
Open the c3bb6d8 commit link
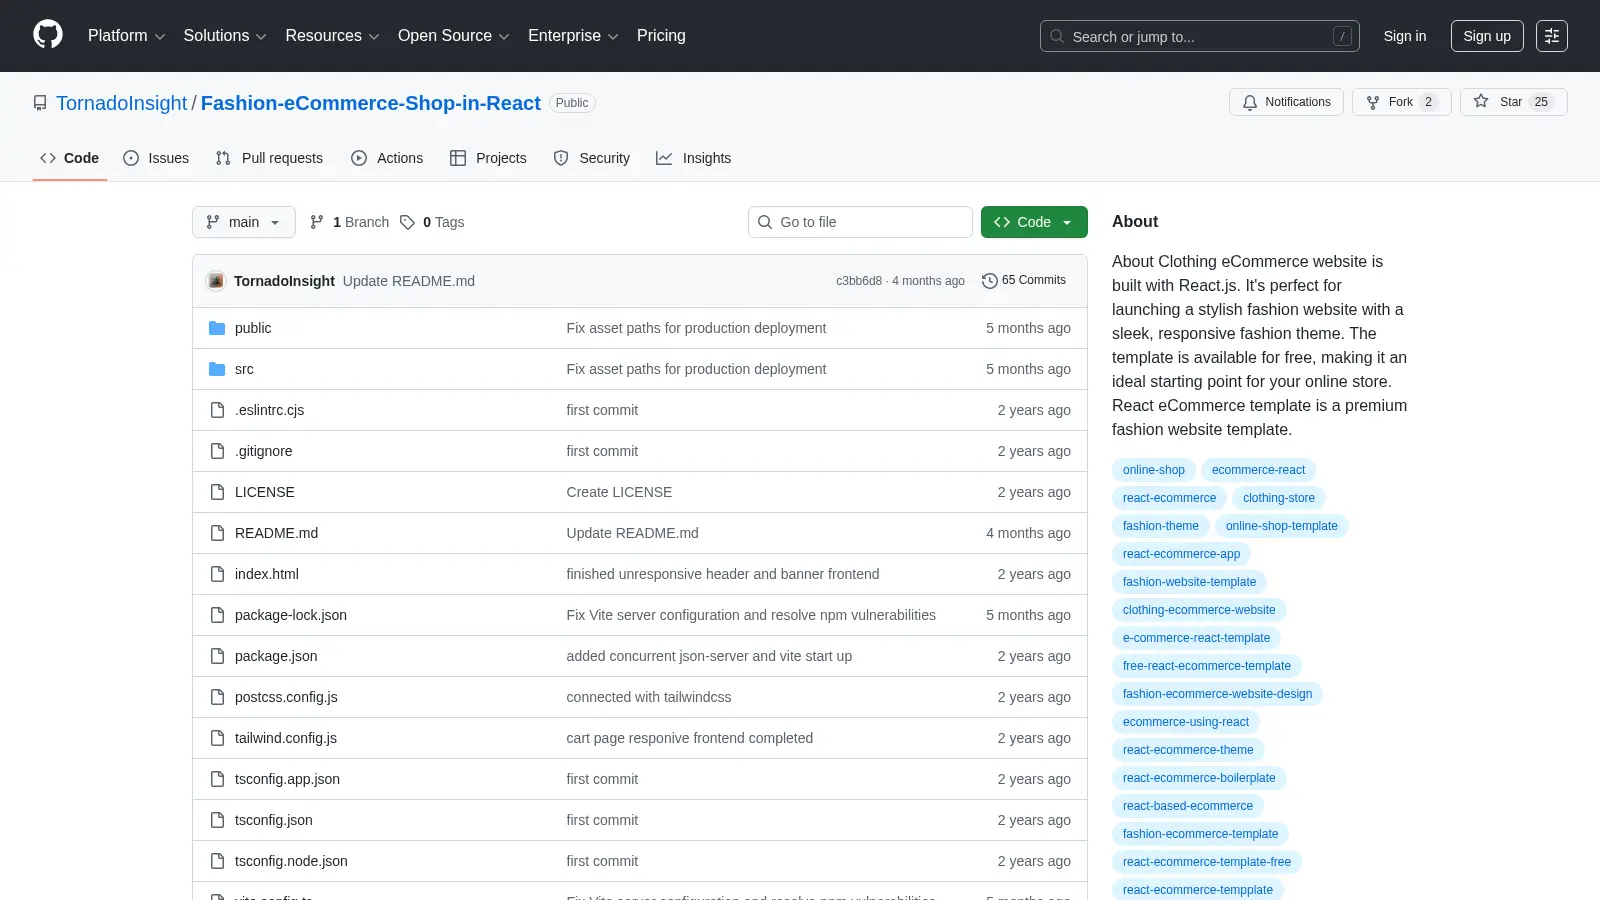point(859,281)
